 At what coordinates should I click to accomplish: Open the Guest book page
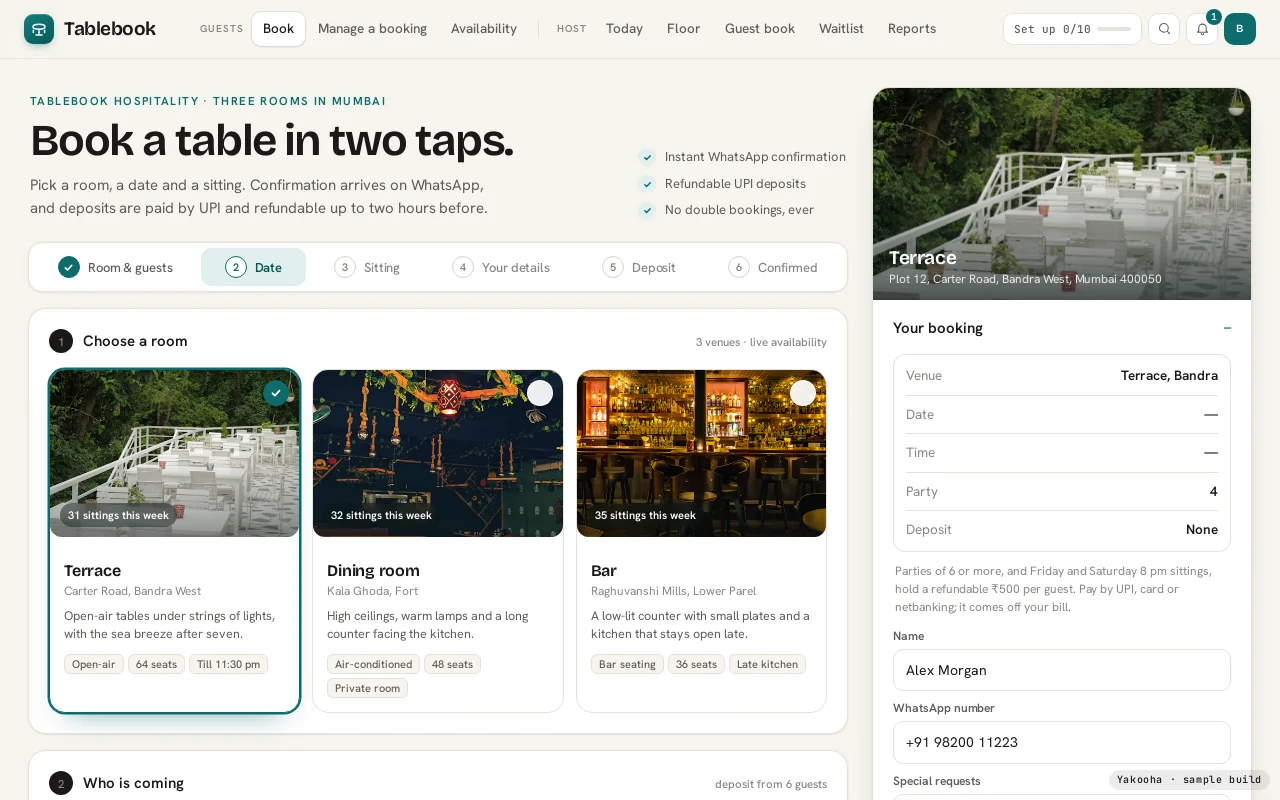pos(760,29)
